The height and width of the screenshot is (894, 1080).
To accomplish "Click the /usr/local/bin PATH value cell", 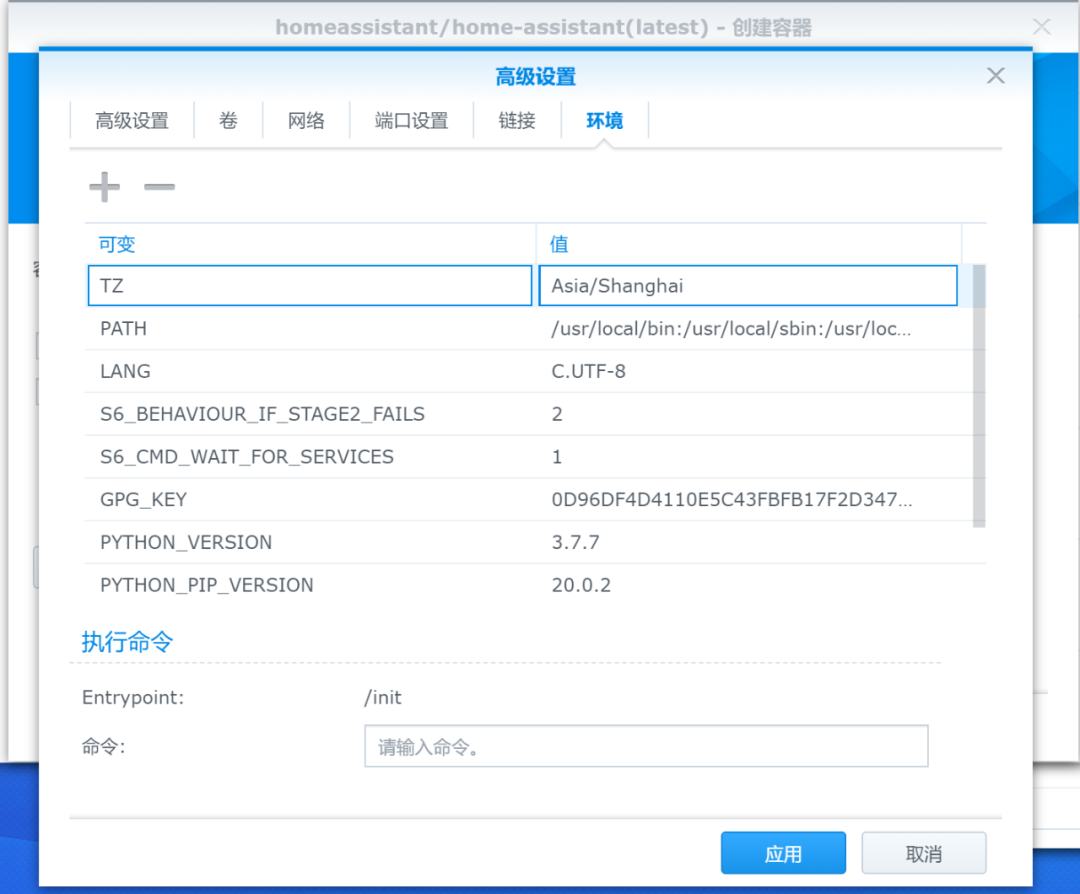I will (731, 329).
